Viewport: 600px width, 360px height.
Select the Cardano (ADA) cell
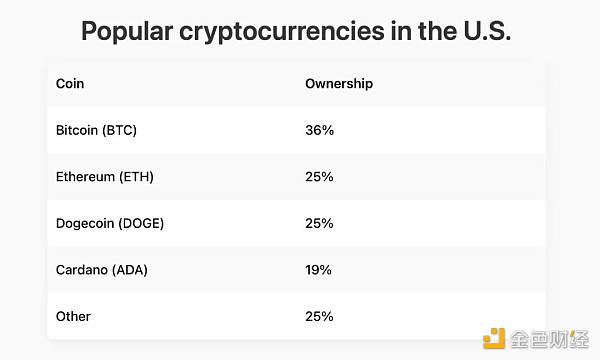(102, 270)
